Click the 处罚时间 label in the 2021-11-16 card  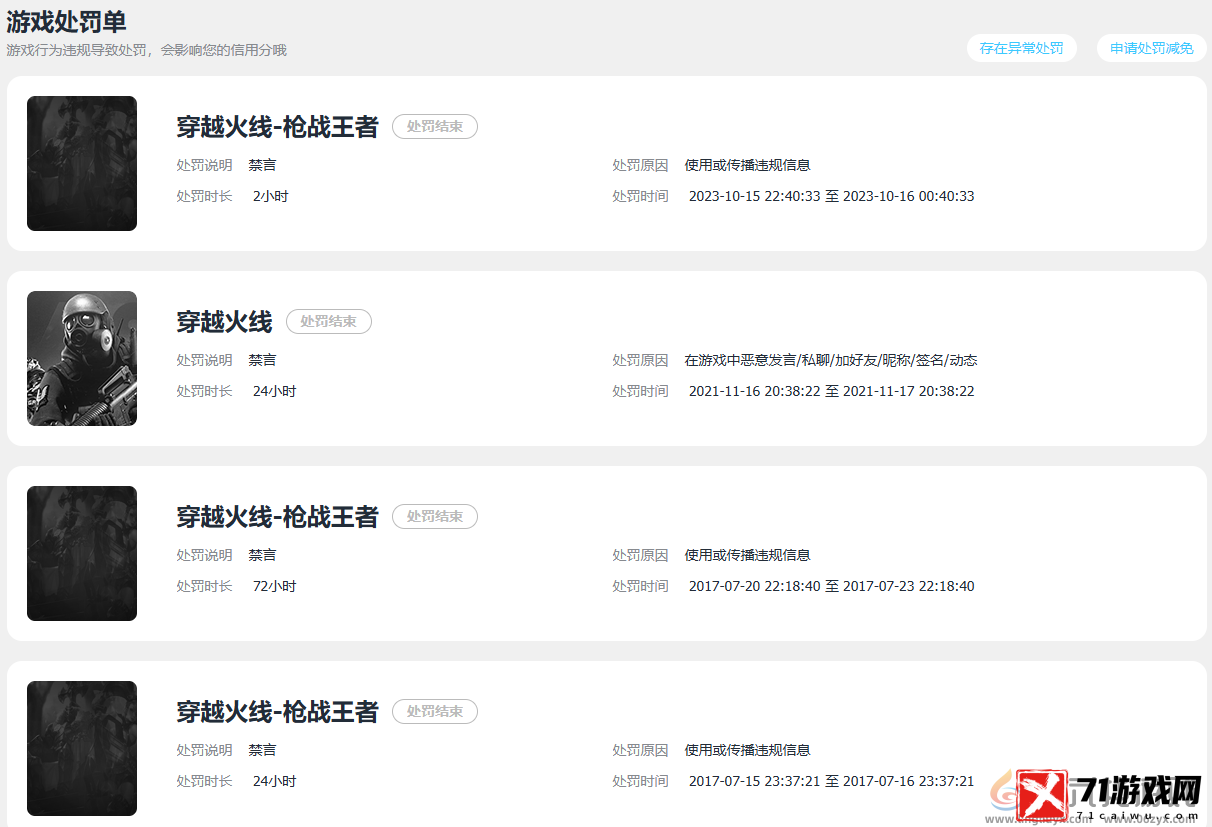point(641,392)
